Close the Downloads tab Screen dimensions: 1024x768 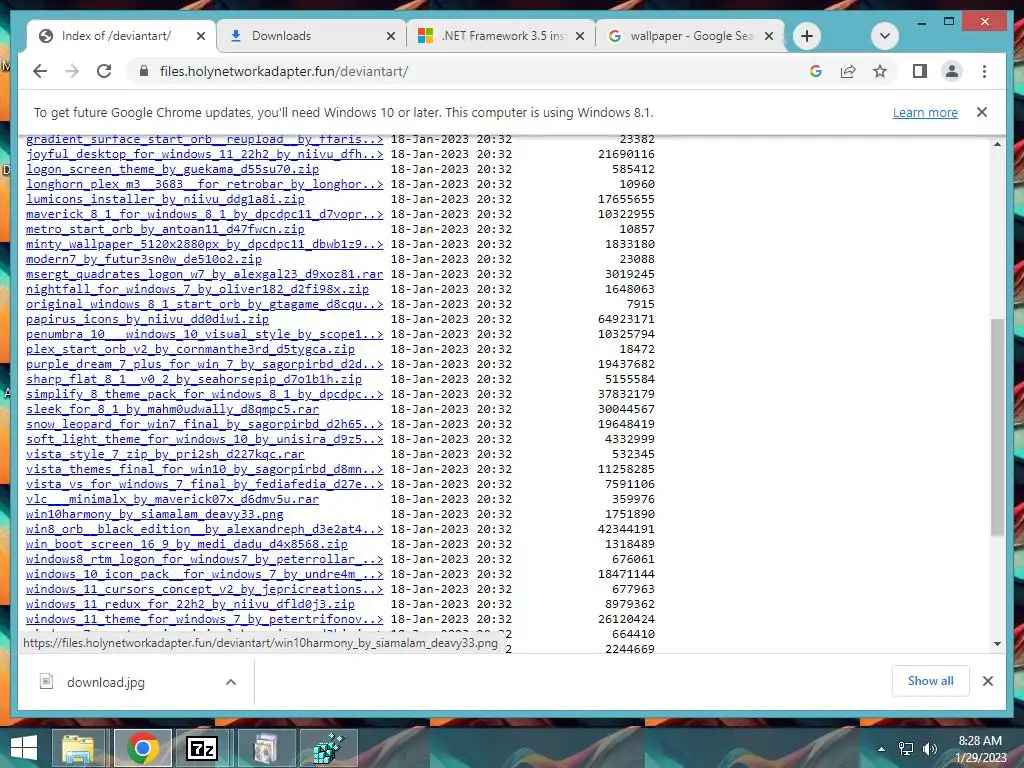[x=391, y=36]
